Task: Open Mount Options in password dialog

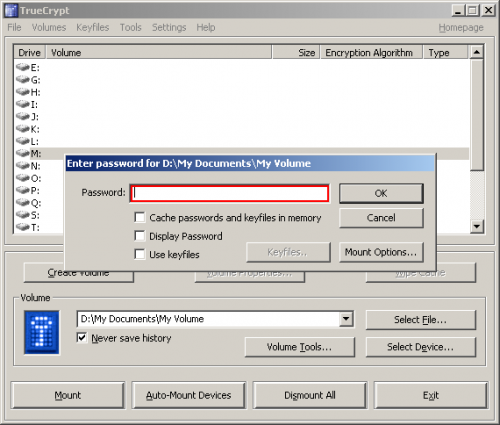Action: [381, 252]
